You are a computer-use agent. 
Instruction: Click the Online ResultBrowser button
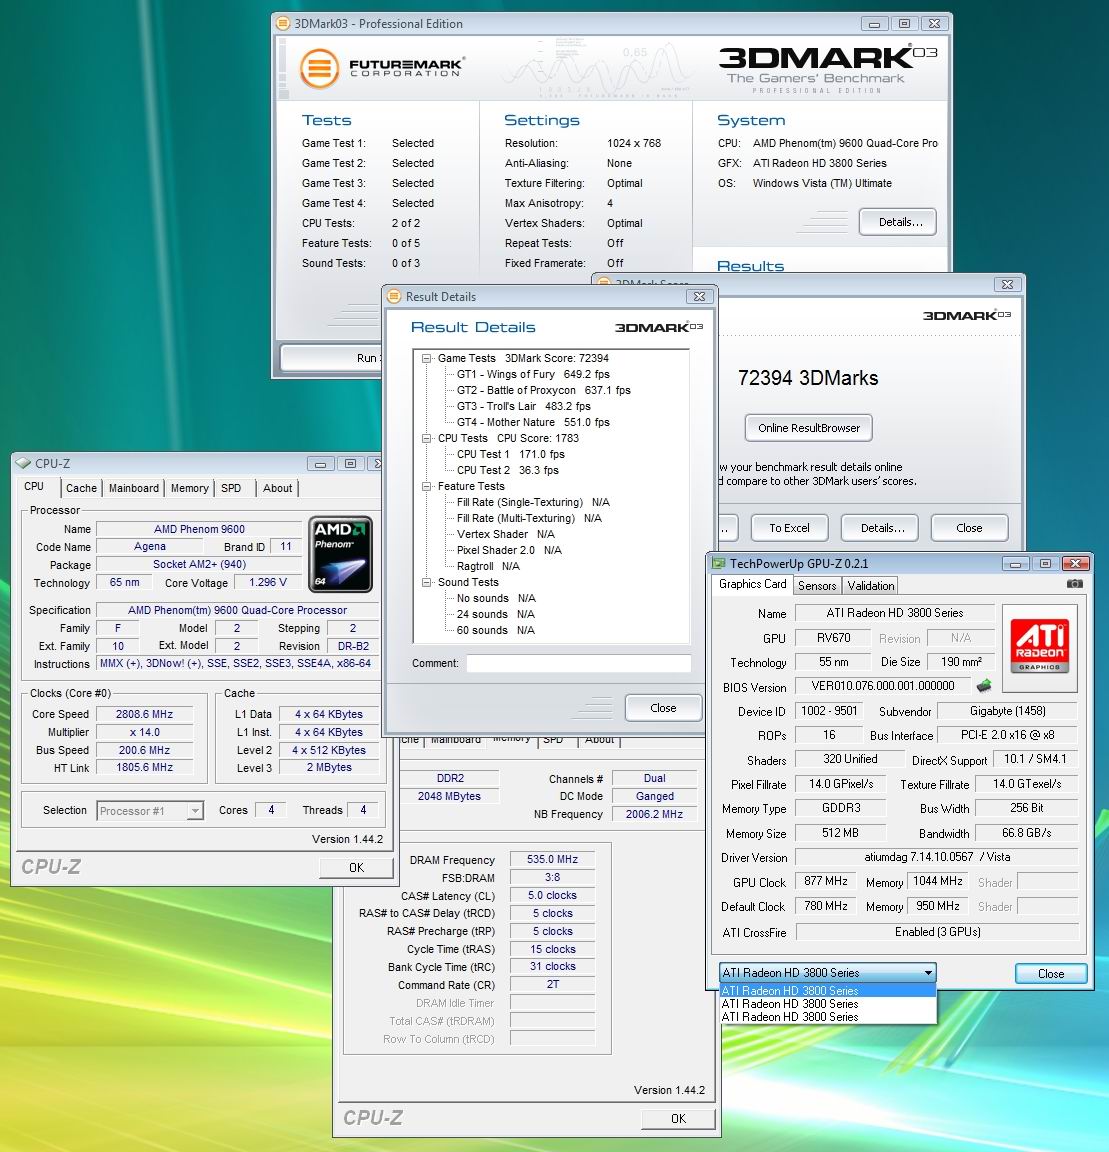click(x=808, y=428)
